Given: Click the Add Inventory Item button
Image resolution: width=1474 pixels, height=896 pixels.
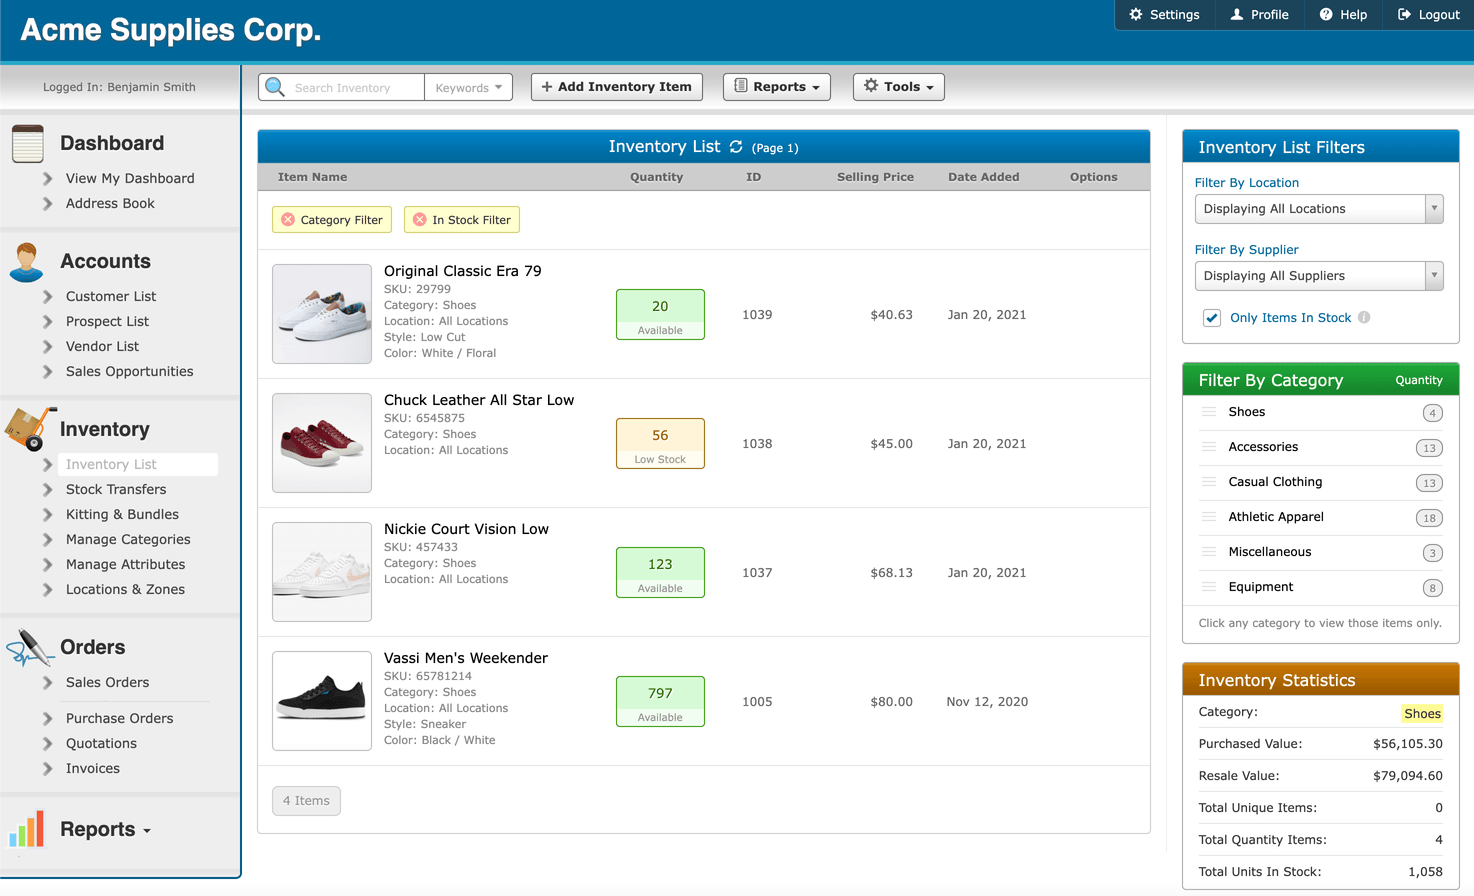Looking at the screenshot, I should [616, 86].
